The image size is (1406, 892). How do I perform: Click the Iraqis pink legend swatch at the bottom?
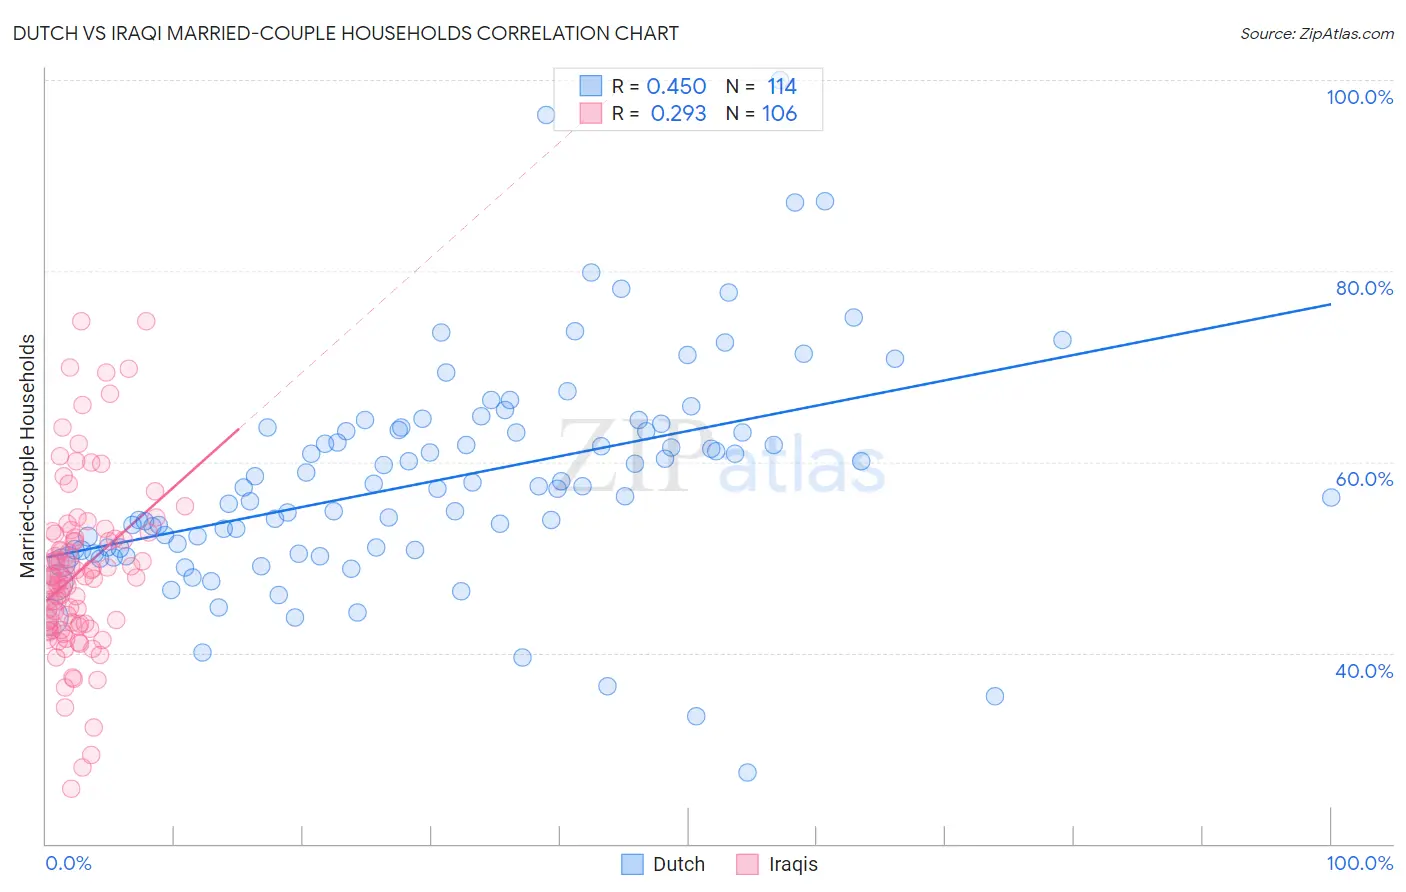pos(747,864)
